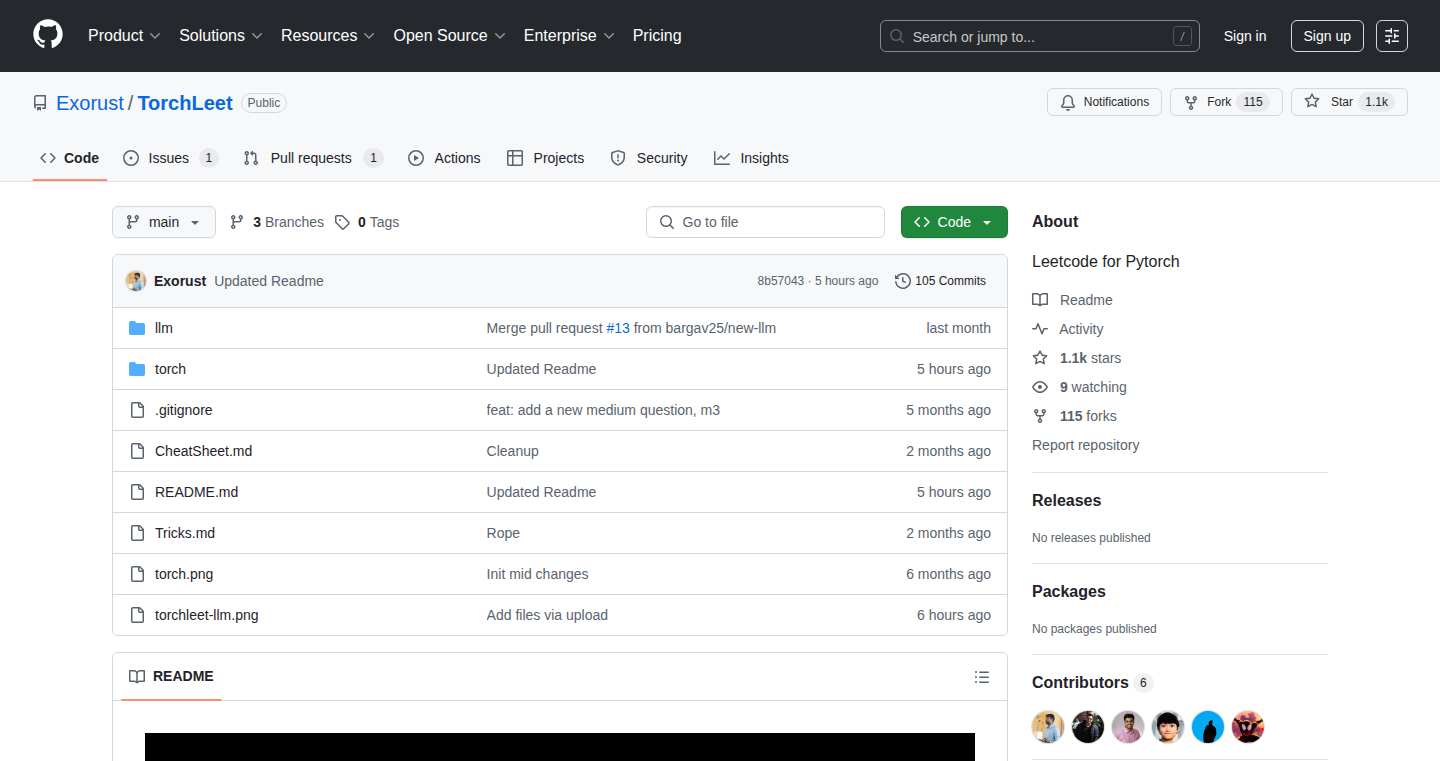Open Exorust commit author avatar

136,281
